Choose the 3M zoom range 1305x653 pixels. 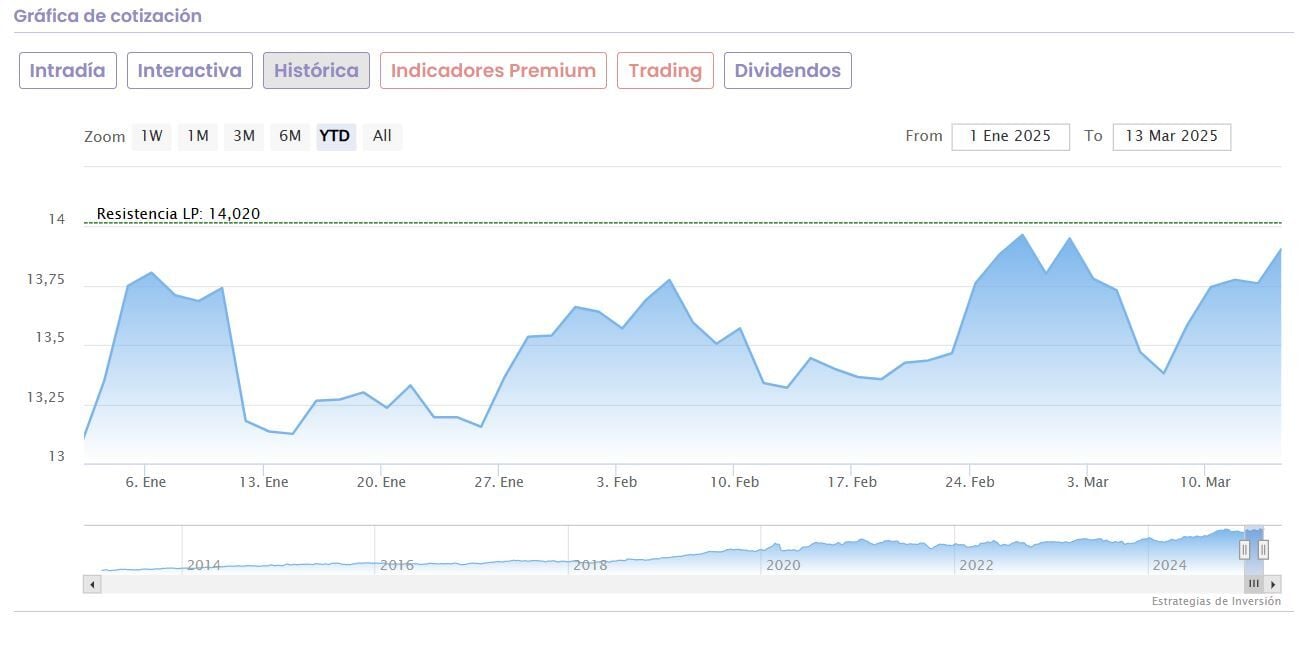(x=244, y=136)
